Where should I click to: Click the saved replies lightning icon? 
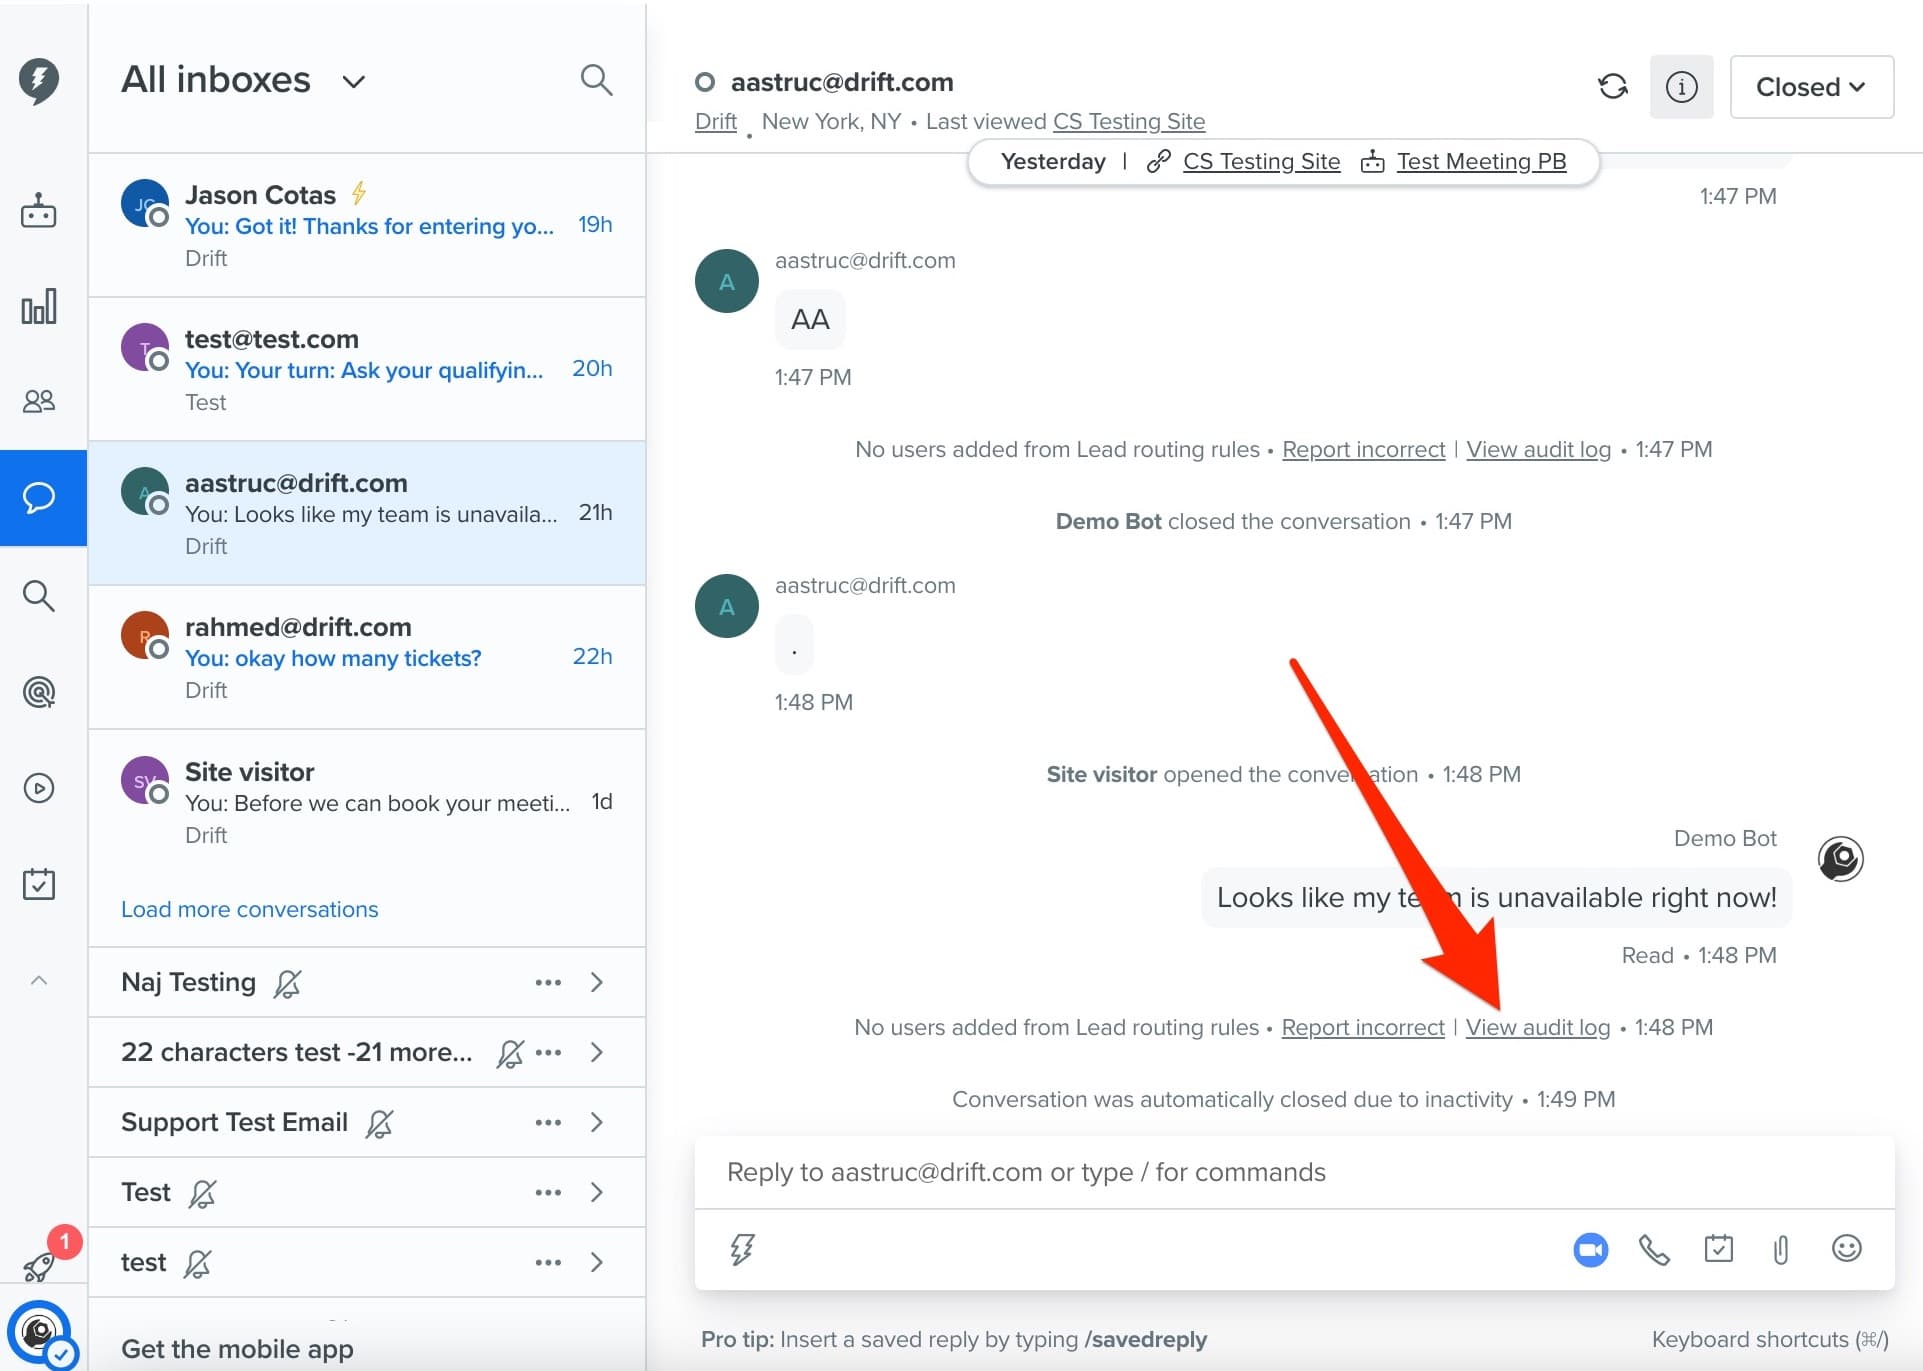coord(742,1249)
